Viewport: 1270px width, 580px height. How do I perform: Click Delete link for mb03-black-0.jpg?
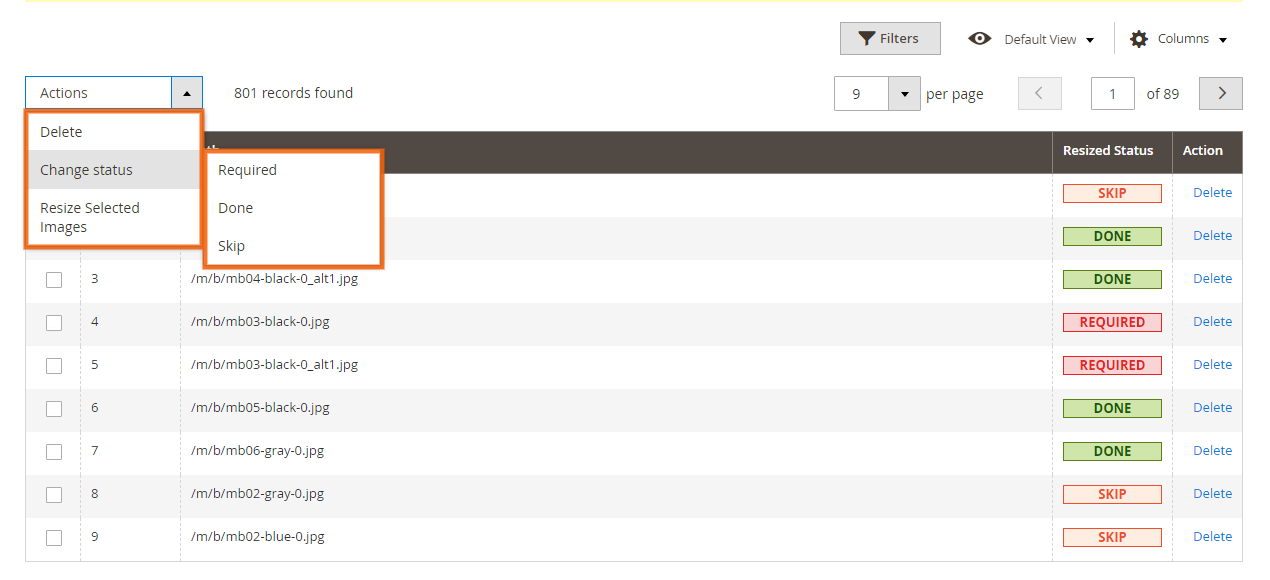pos(1211,321)
